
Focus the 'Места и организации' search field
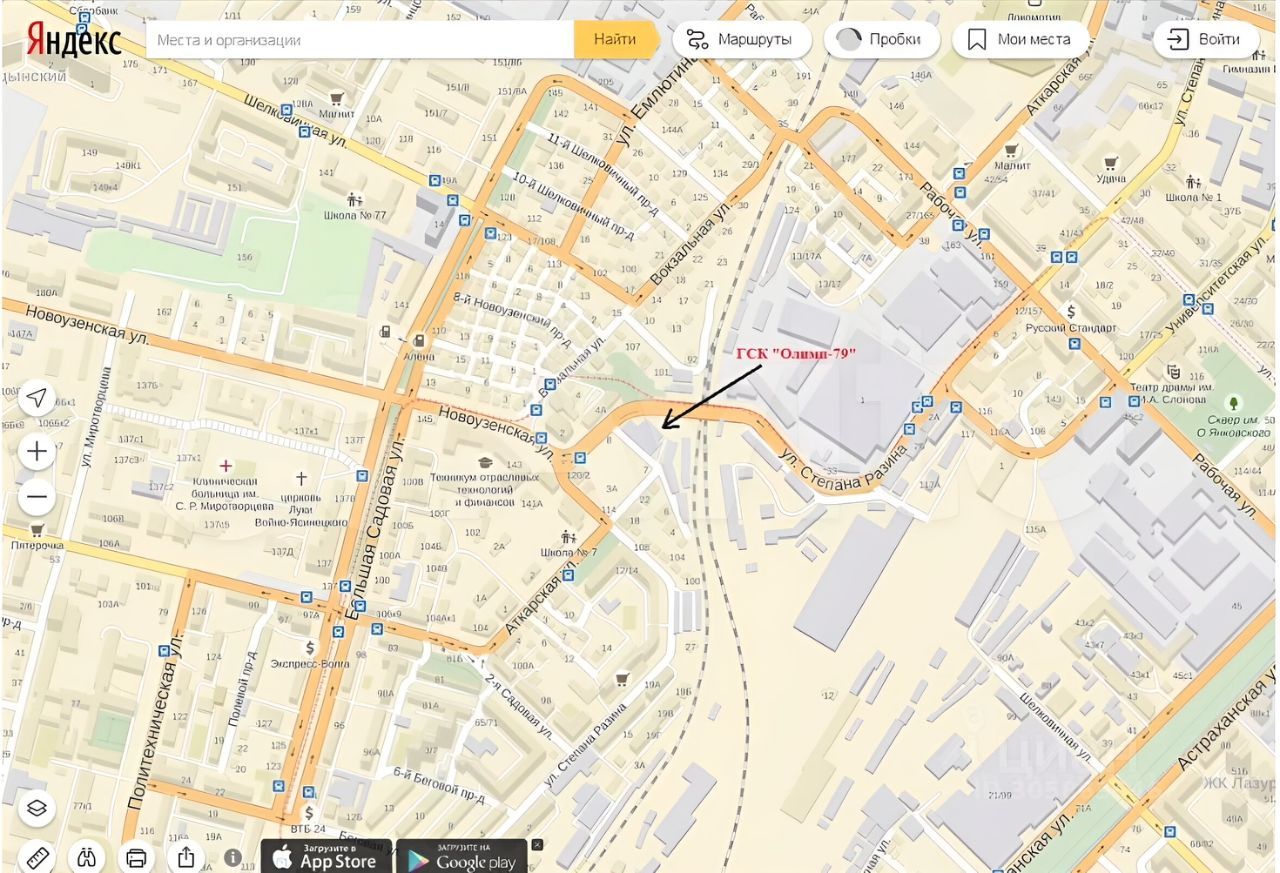(x=360, y=40)
